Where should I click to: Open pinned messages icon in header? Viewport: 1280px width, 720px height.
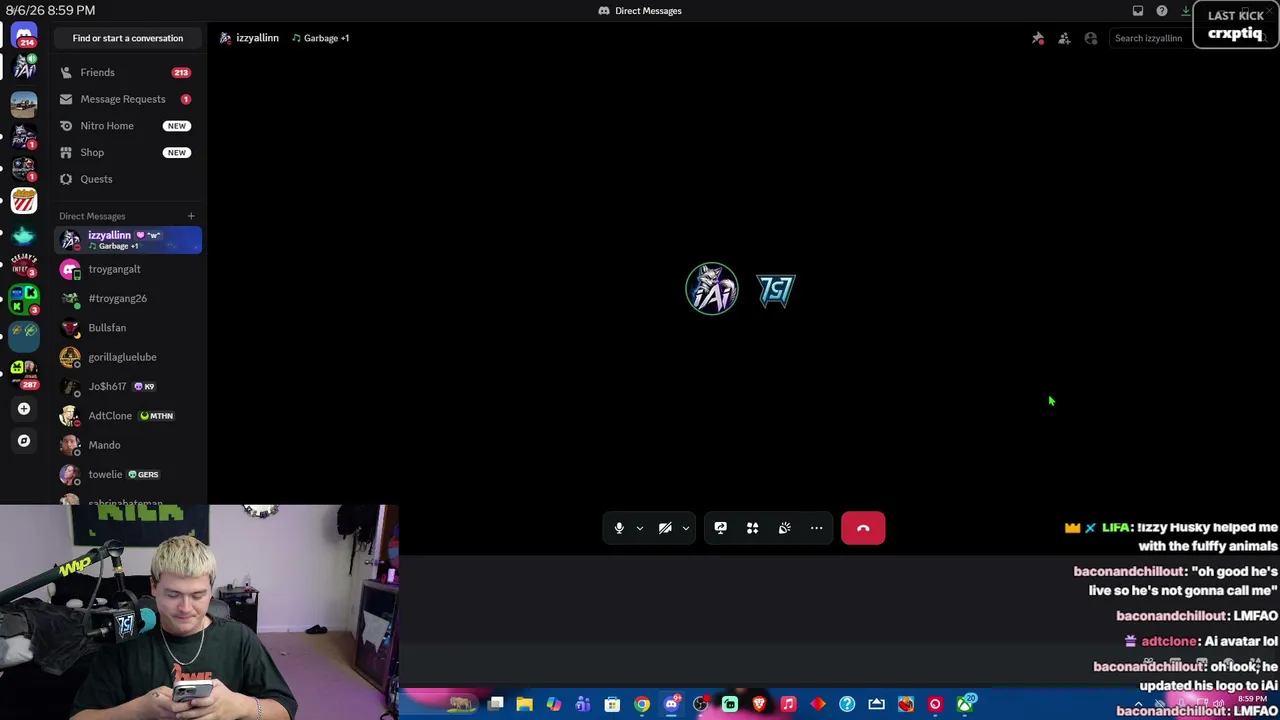pyautogui.click(x=1038, y=38)
